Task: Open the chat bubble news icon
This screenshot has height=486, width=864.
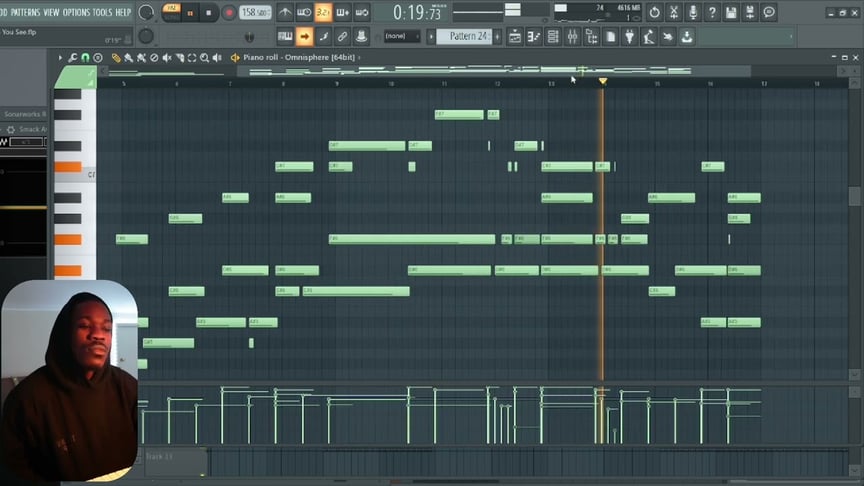Action: [769, 12]
